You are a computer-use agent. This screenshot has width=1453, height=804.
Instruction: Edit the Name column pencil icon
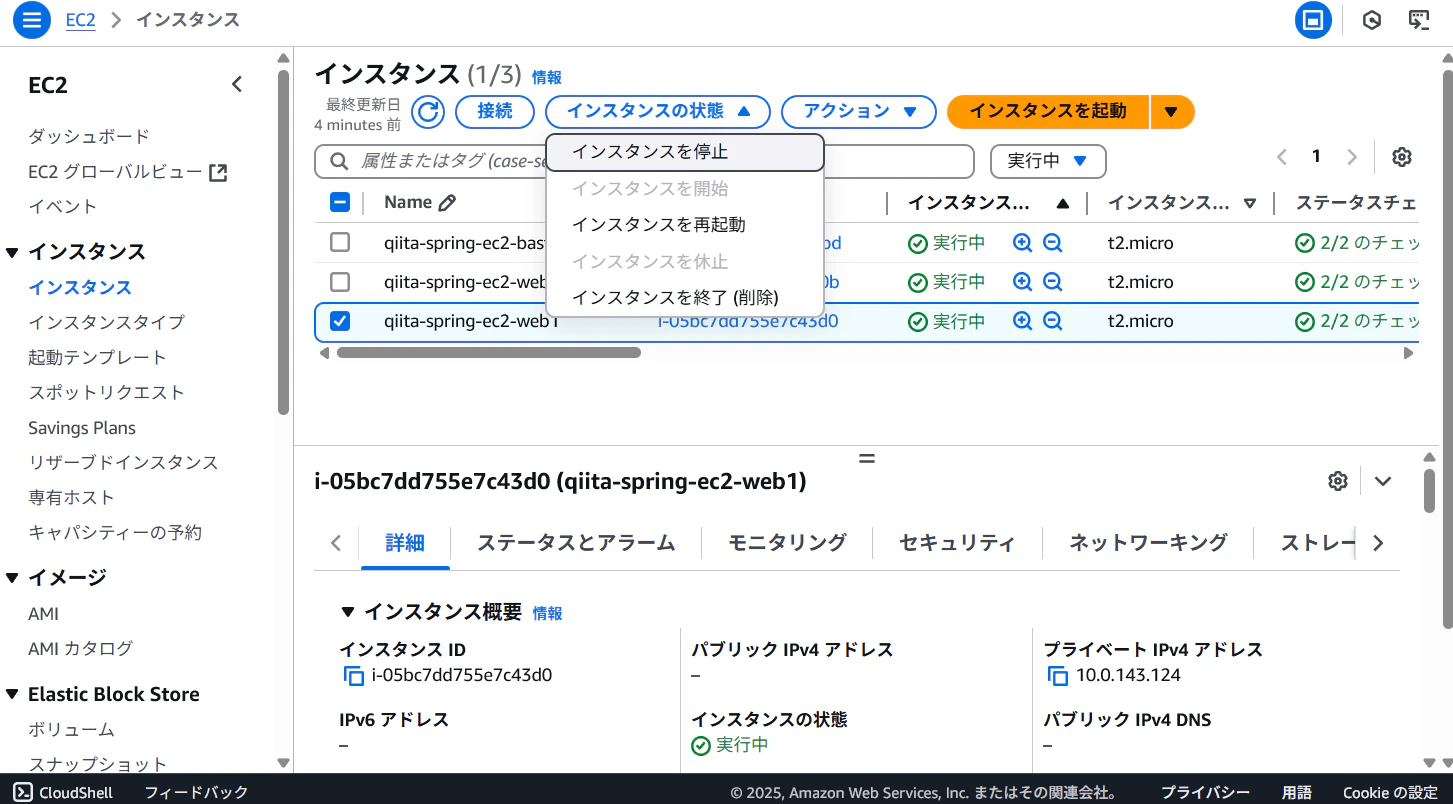[x=447, y=203]
